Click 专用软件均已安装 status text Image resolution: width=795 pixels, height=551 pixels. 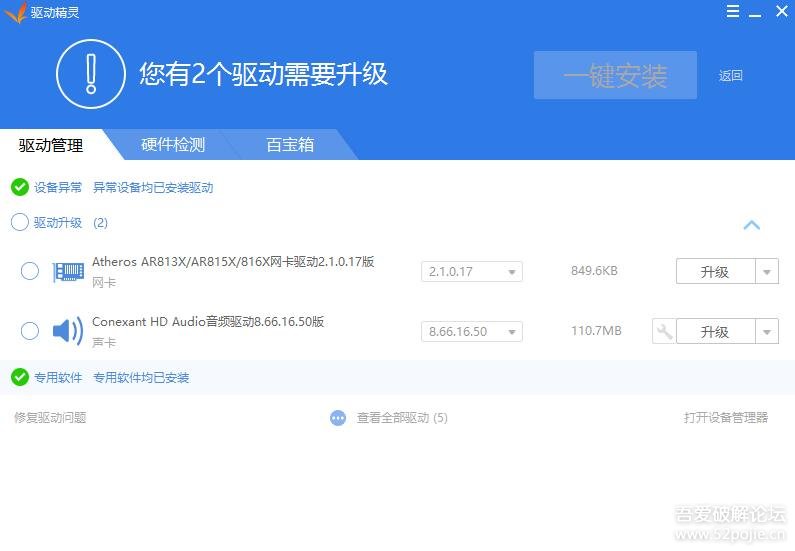click(x=141, y=378)
